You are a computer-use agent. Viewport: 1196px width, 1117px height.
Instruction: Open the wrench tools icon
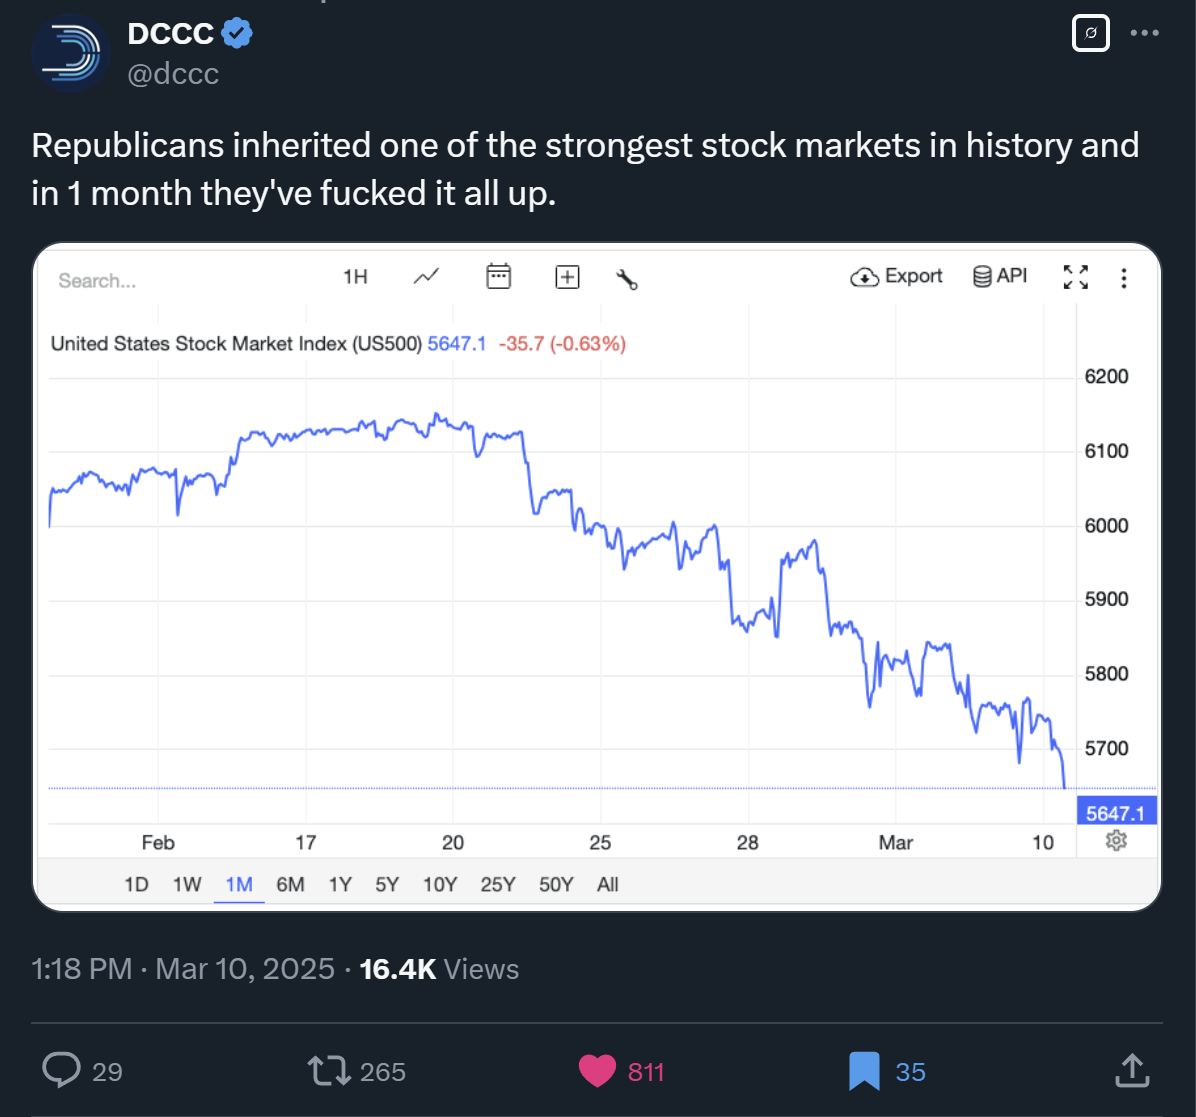[x=627, y=279]
